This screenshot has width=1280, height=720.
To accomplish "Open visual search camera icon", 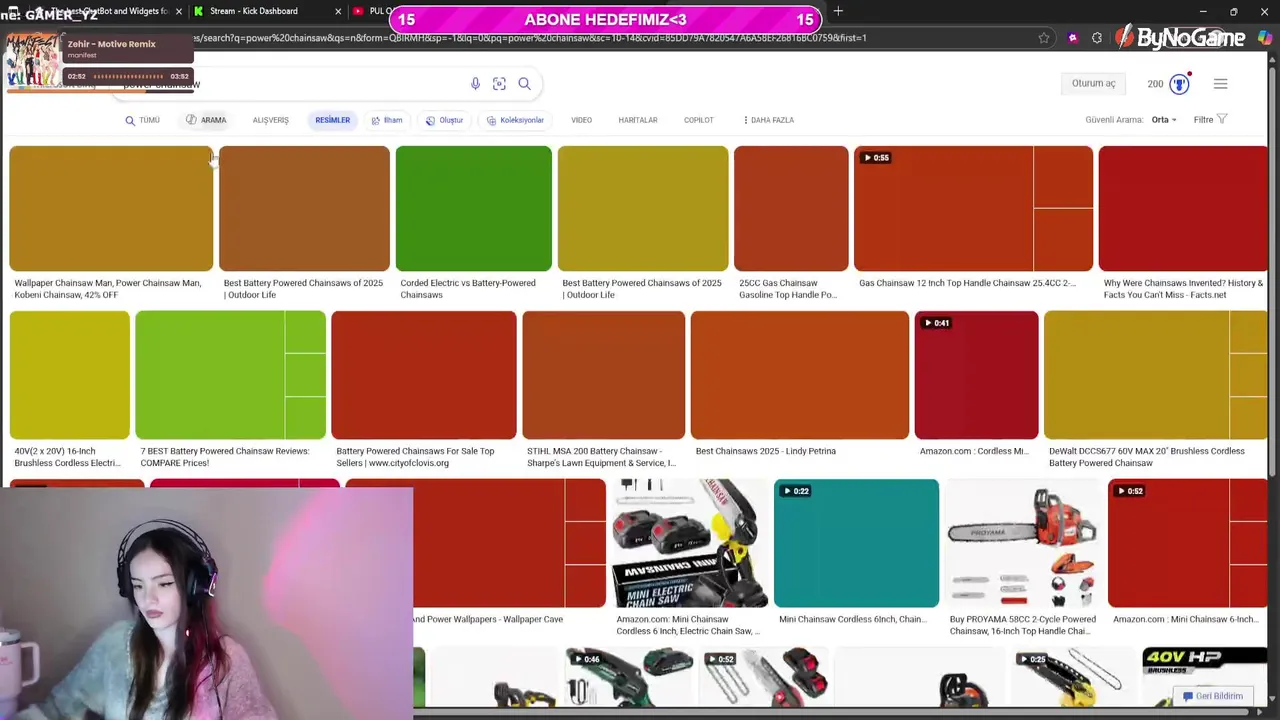I will tap(499, 84).
